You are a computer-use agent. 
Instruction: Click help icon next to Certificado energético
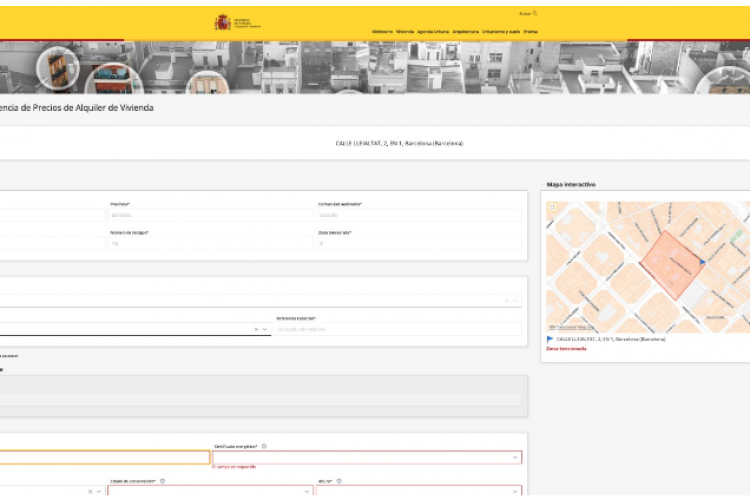(x=263, y=446)
